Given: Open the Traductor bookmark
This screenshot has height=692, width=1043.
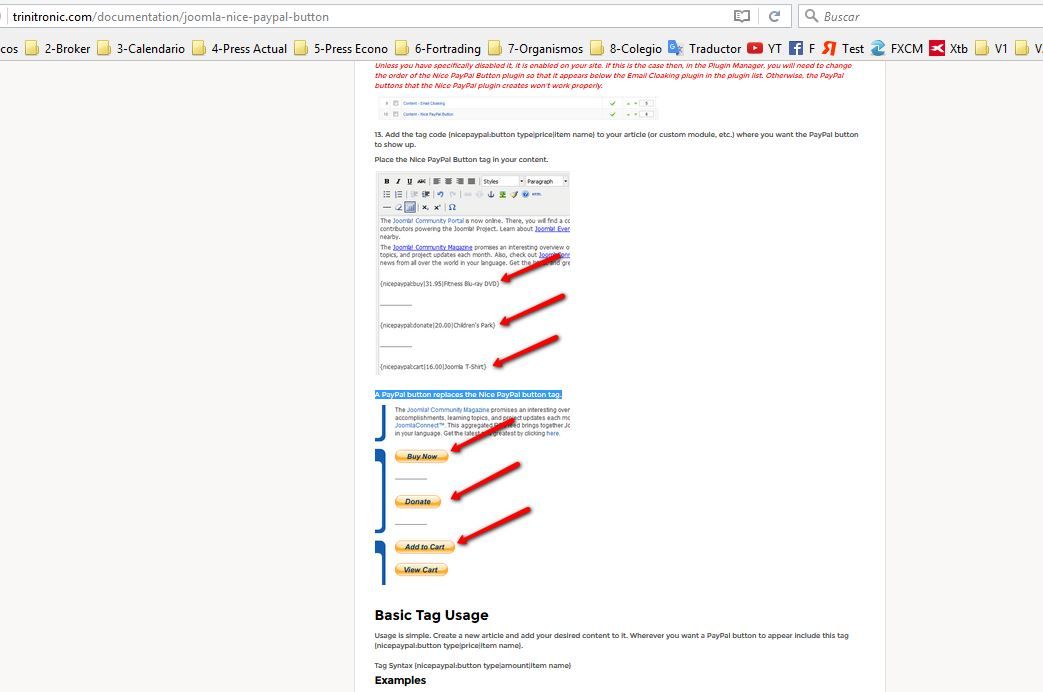Looking at the screenshot, I should [704, 49].
